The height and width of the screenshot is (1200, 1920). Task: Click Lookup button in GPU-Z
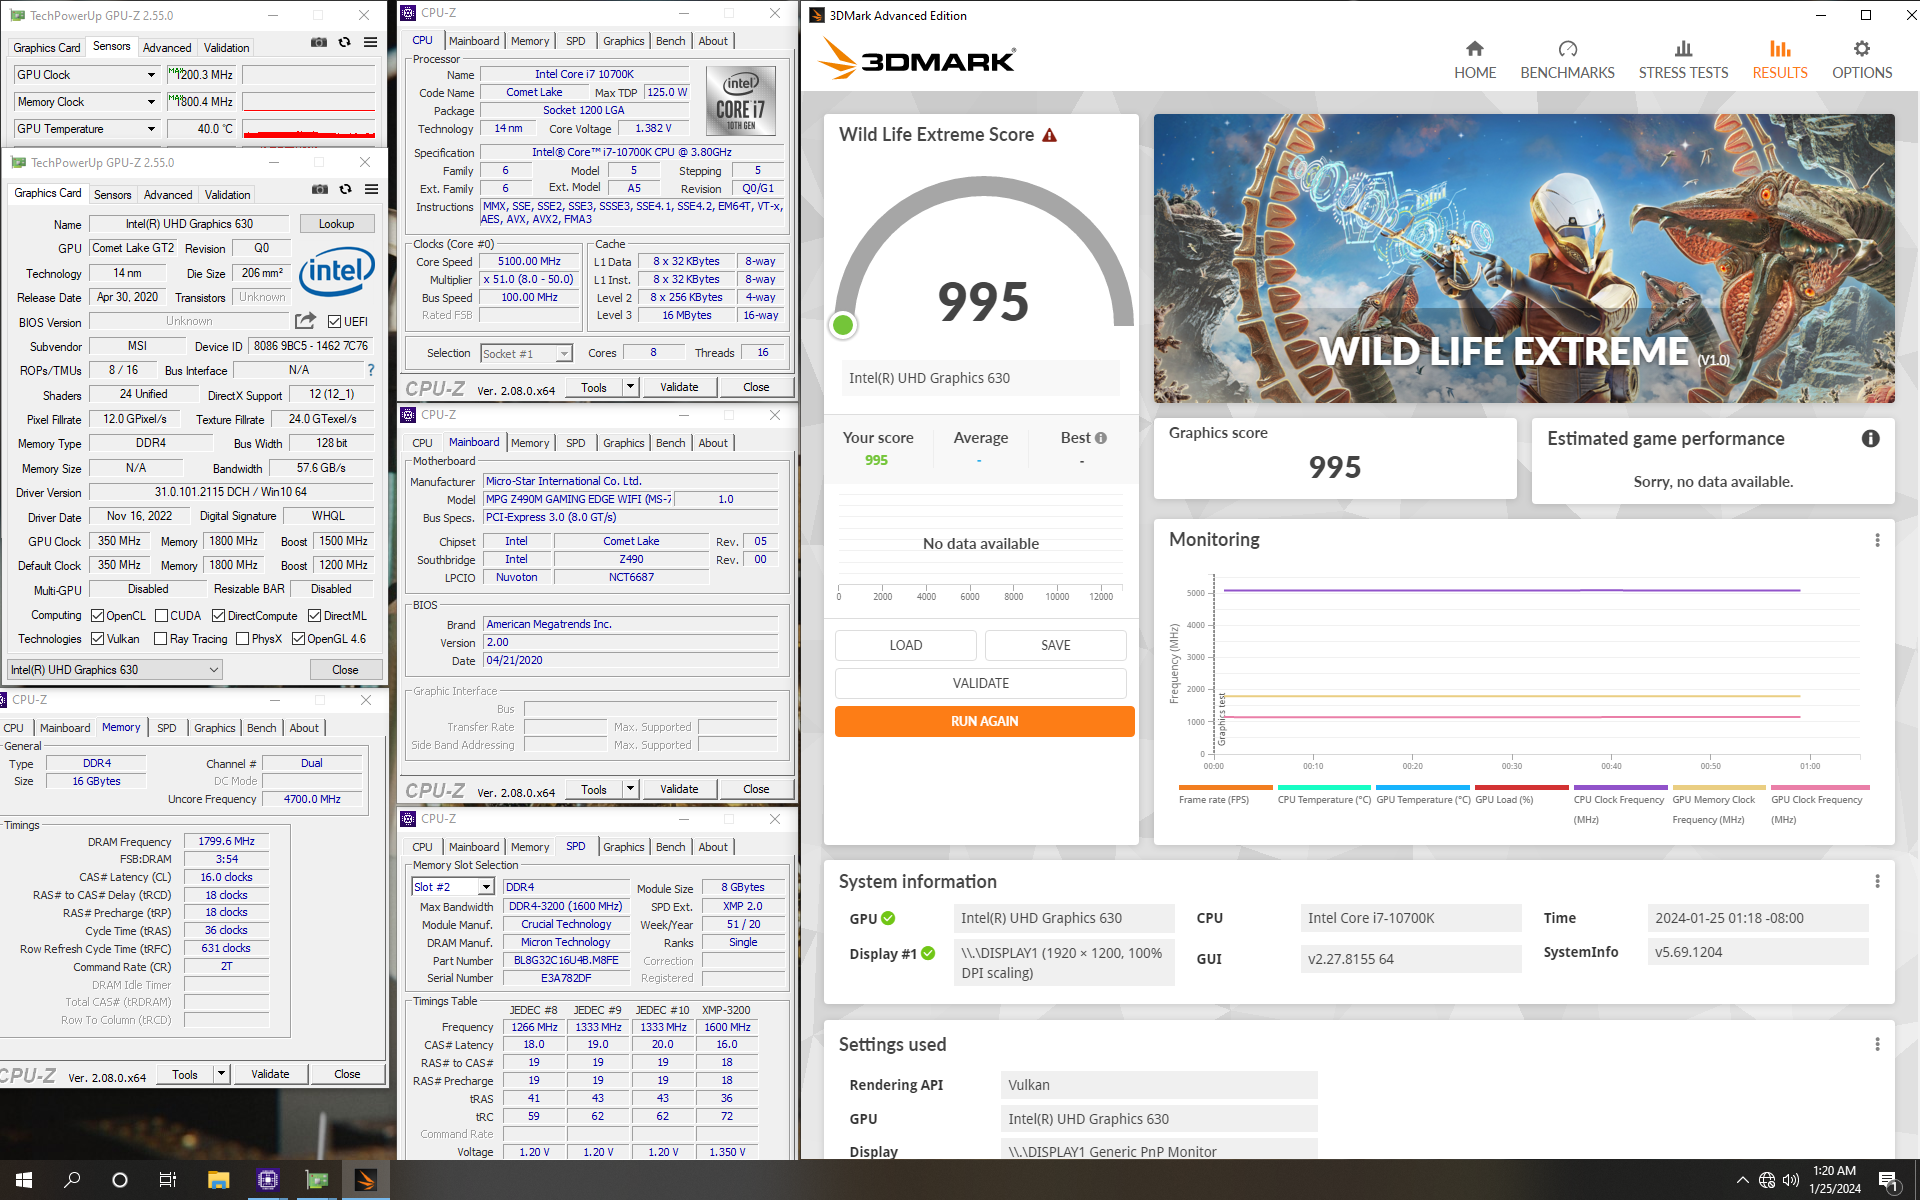click(x=336, y=224)
